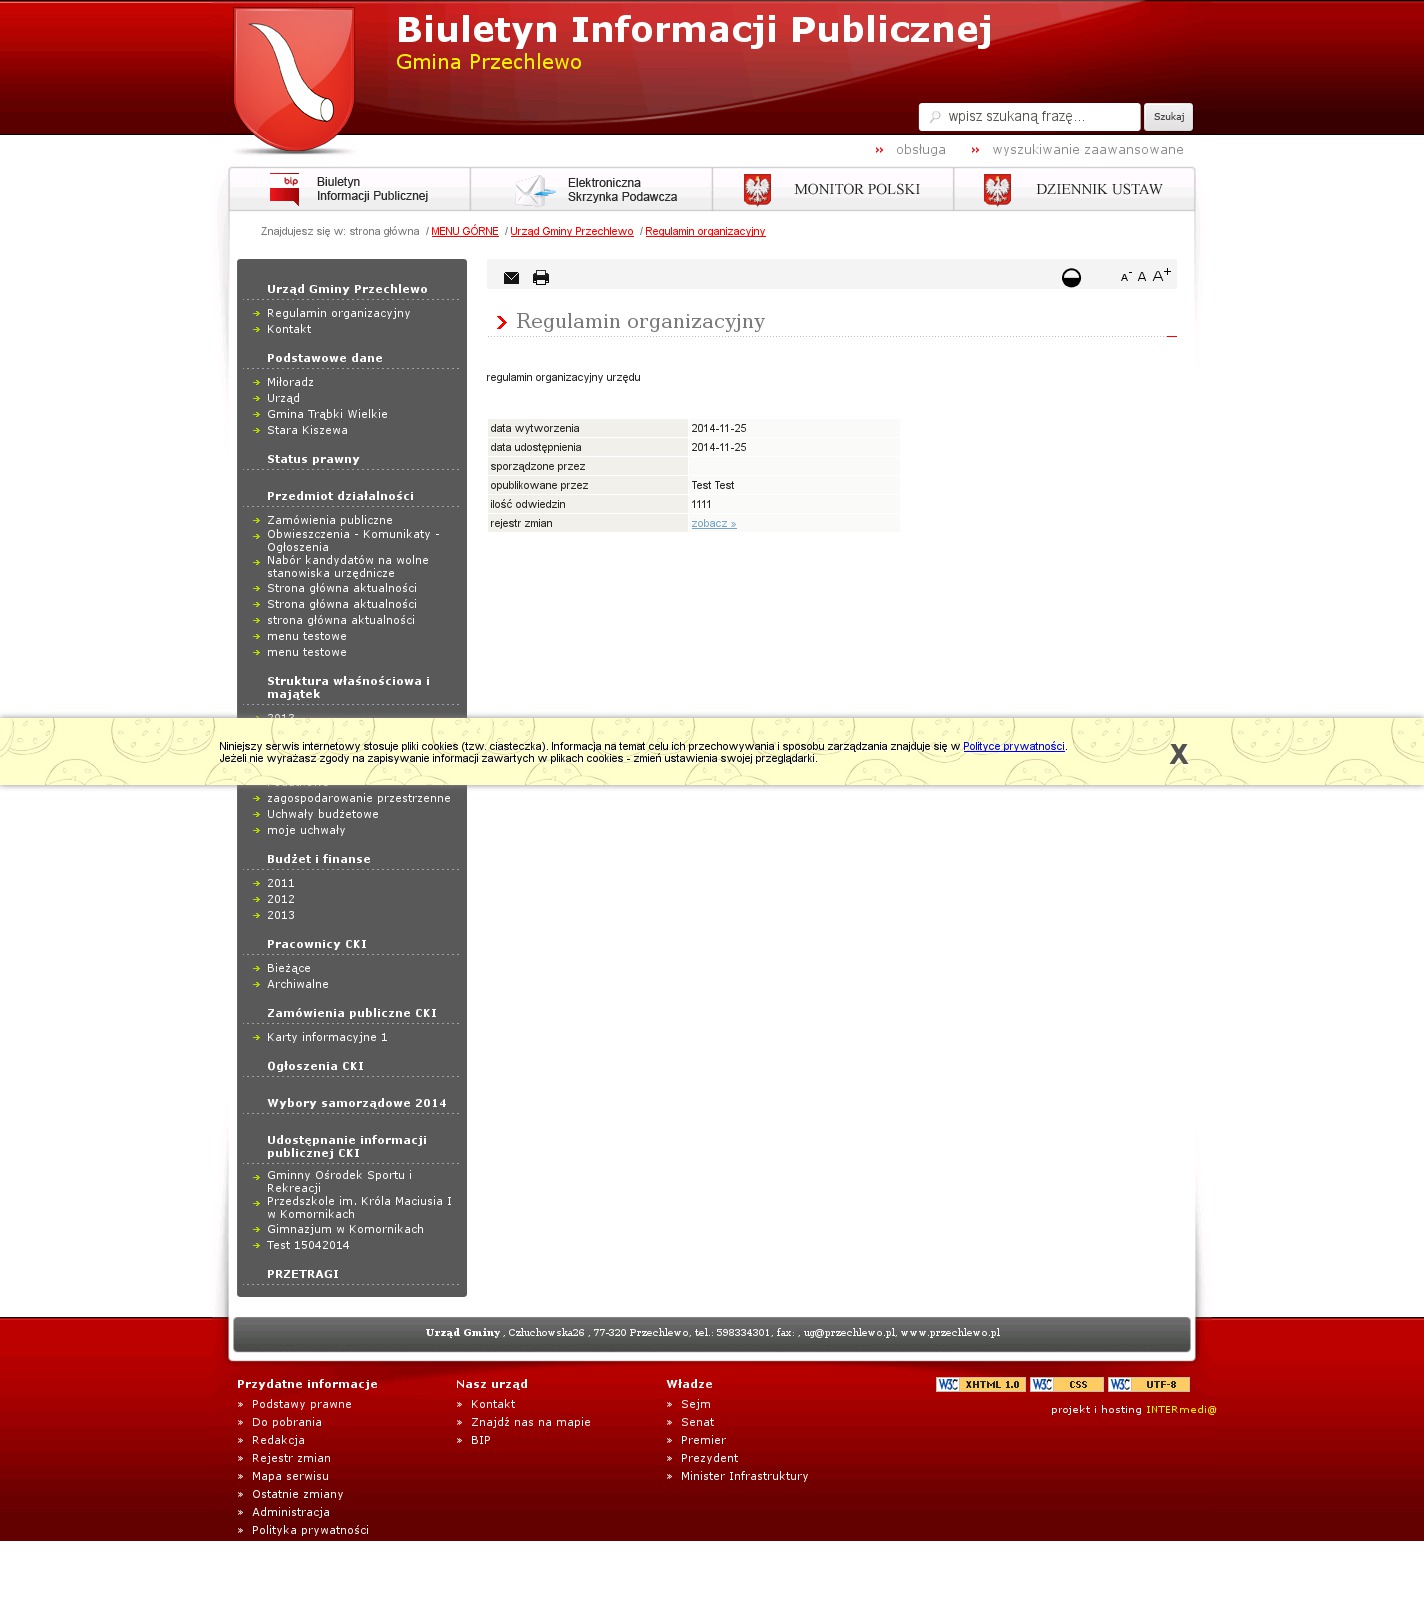The height and width of the screenshot is (1606, 1424).
Task: Decrease font size with A- icon
Action: click(1126, 277)
